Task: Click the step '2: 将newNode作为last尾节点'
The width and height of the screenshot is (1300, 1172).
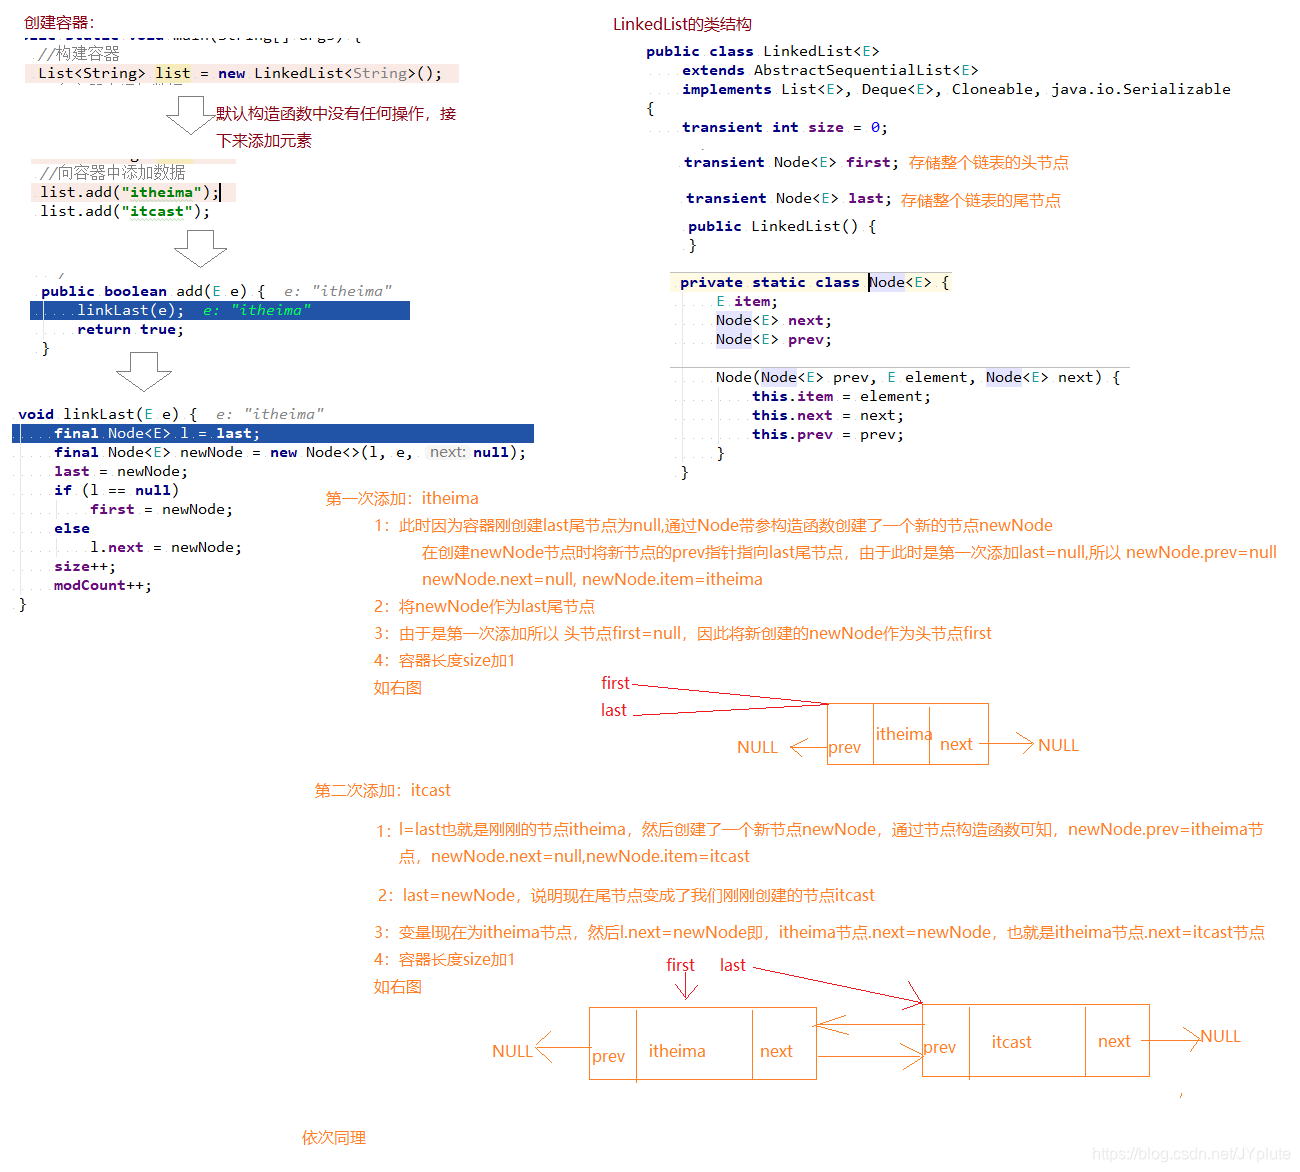Action: 485,606
